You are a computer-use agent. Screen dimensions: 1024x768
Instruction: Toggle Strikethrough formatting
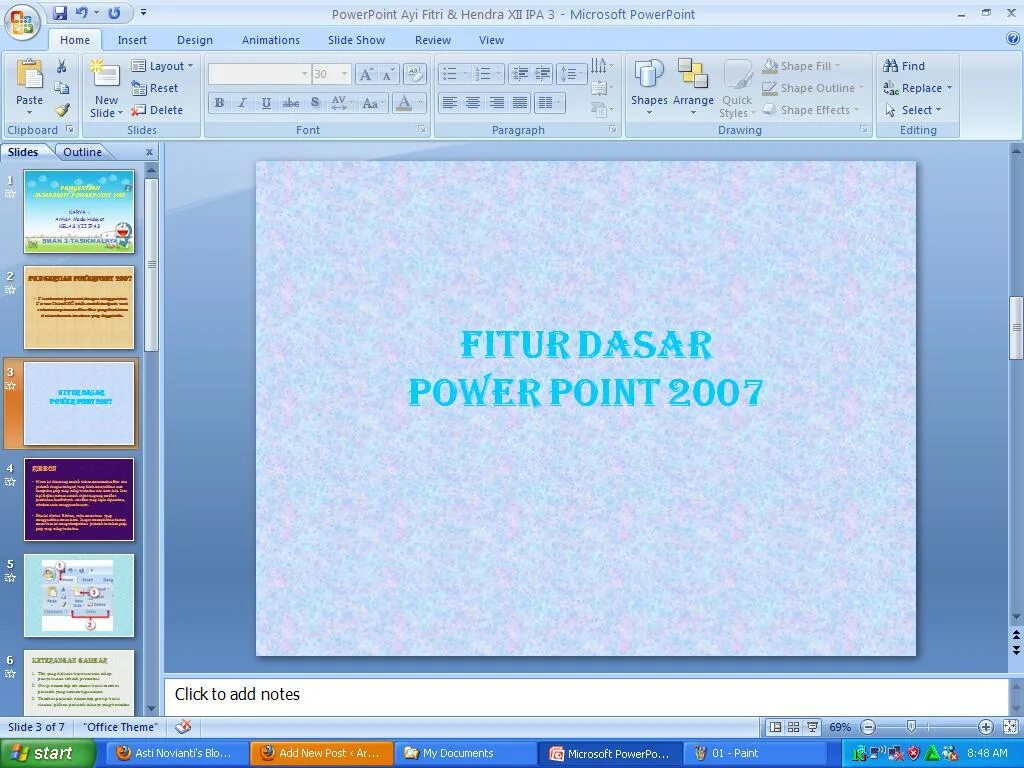(291, 103)
